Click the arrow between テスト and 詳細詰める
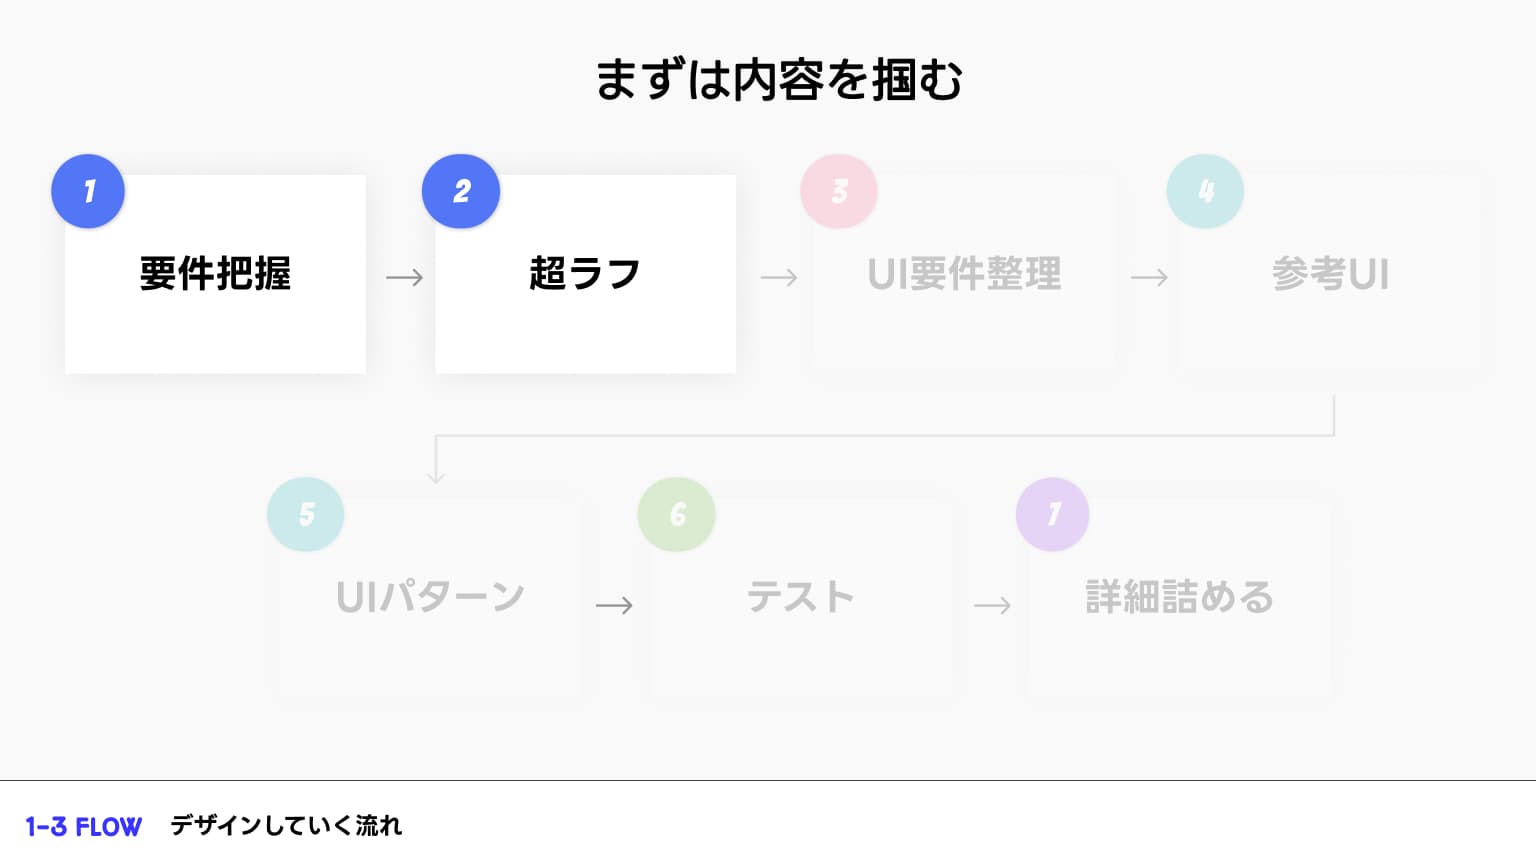This screenshot has height=865, width=1537. click(x=992, y=605)
